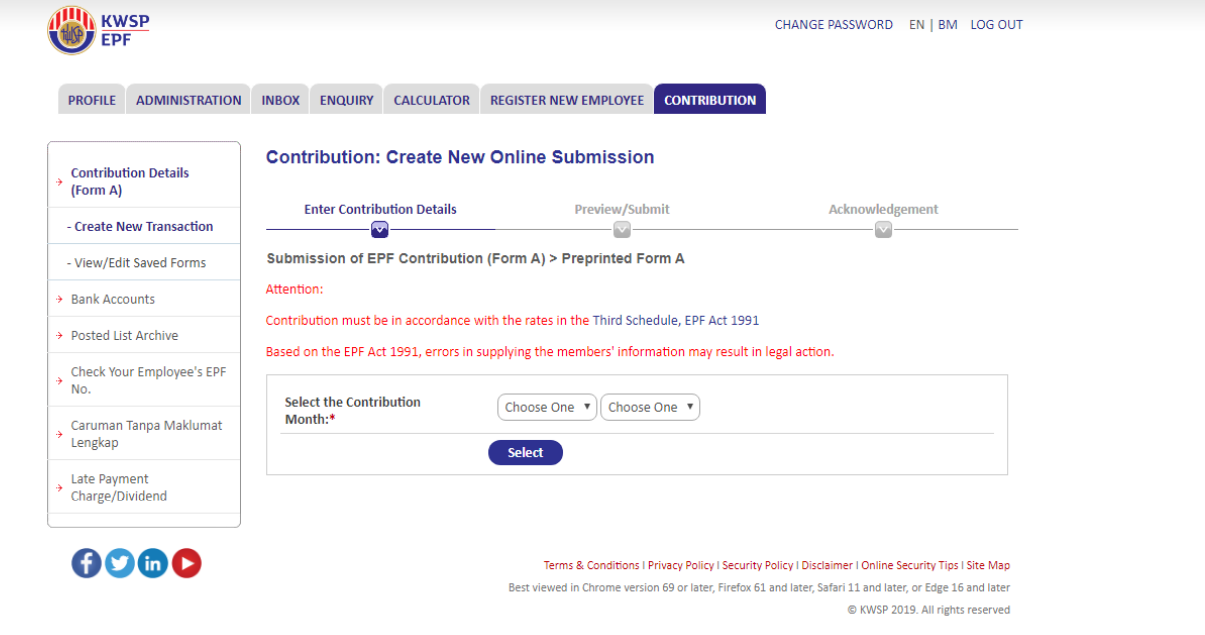Switch to the ENQUIRY tab
1205x635 pixels.
[x=345, y=99]
